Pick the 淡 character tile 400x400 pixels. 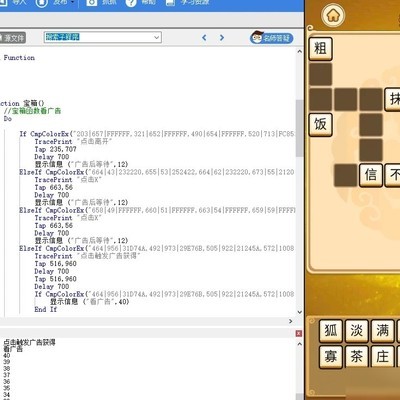pos(356,331)
